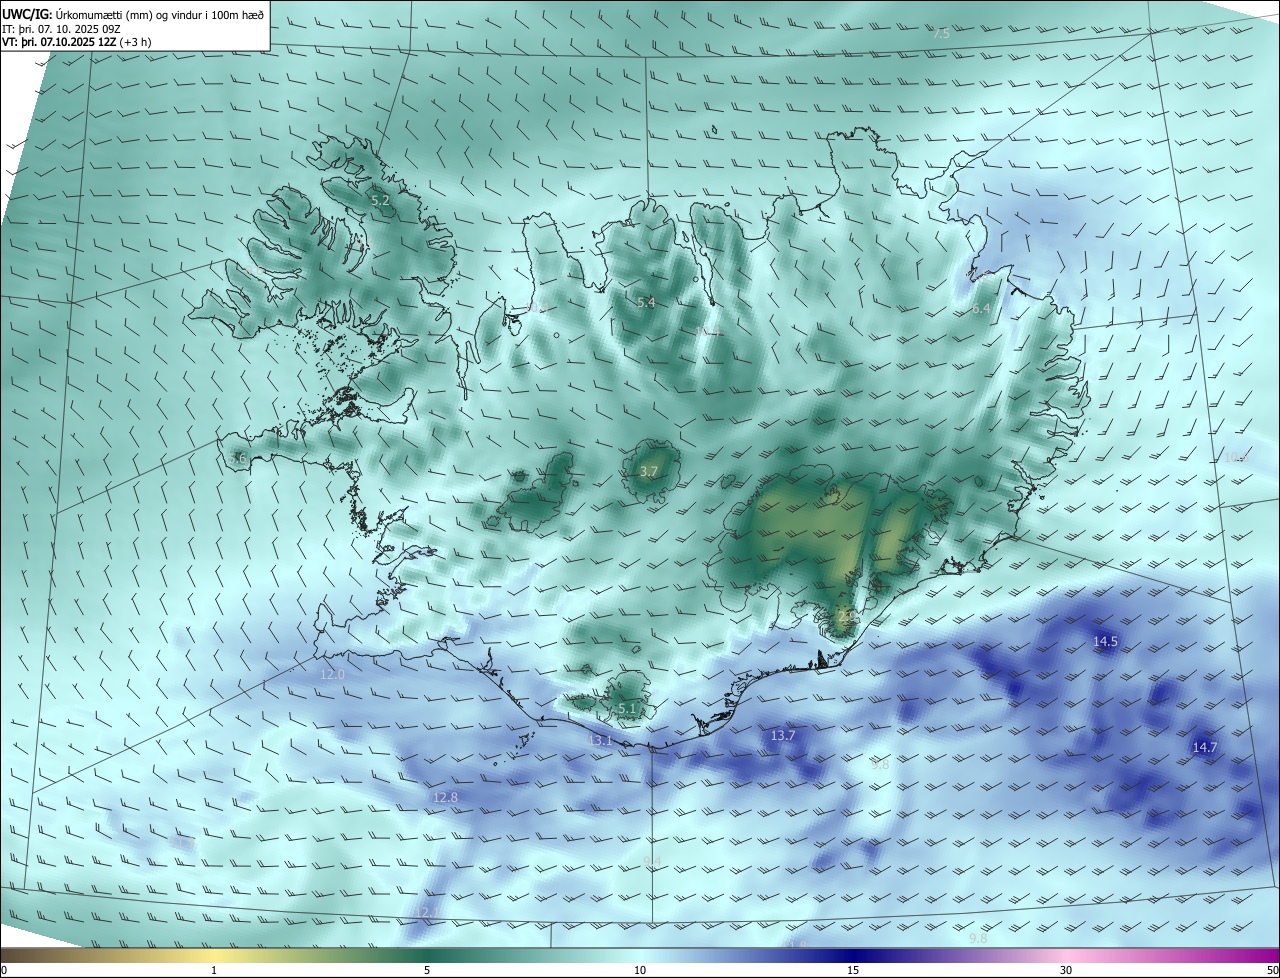Click the 5.2 value label in the Westfjords
This screenshot has height=978, width=1280.
[x=380, y=201]
